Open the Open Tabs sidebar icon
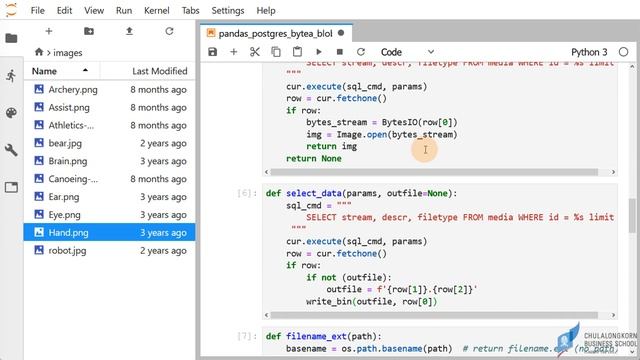The width and height of the screenshot is (640, 360). [x=11, y=187]
